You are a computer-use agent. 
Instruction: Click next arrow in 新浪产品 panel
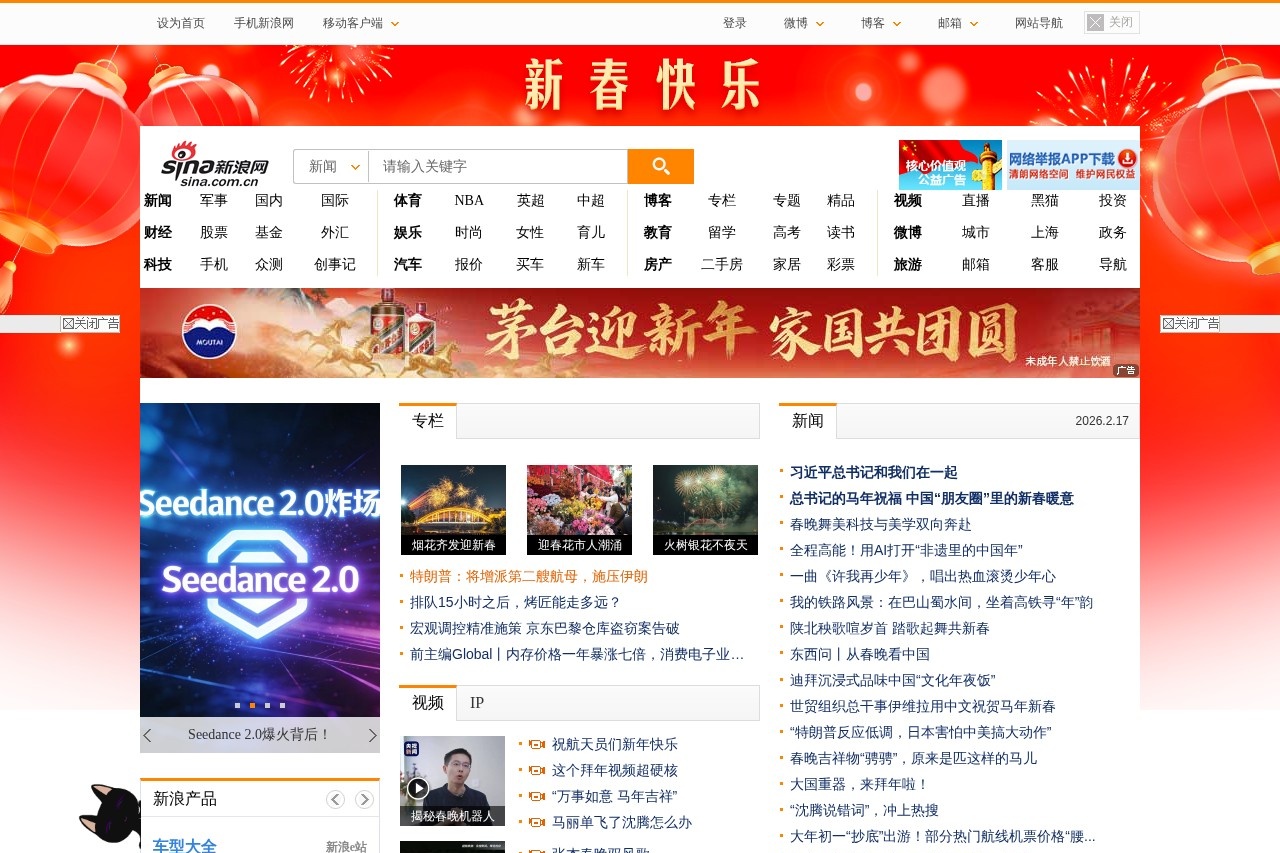[x=364, y=799]
